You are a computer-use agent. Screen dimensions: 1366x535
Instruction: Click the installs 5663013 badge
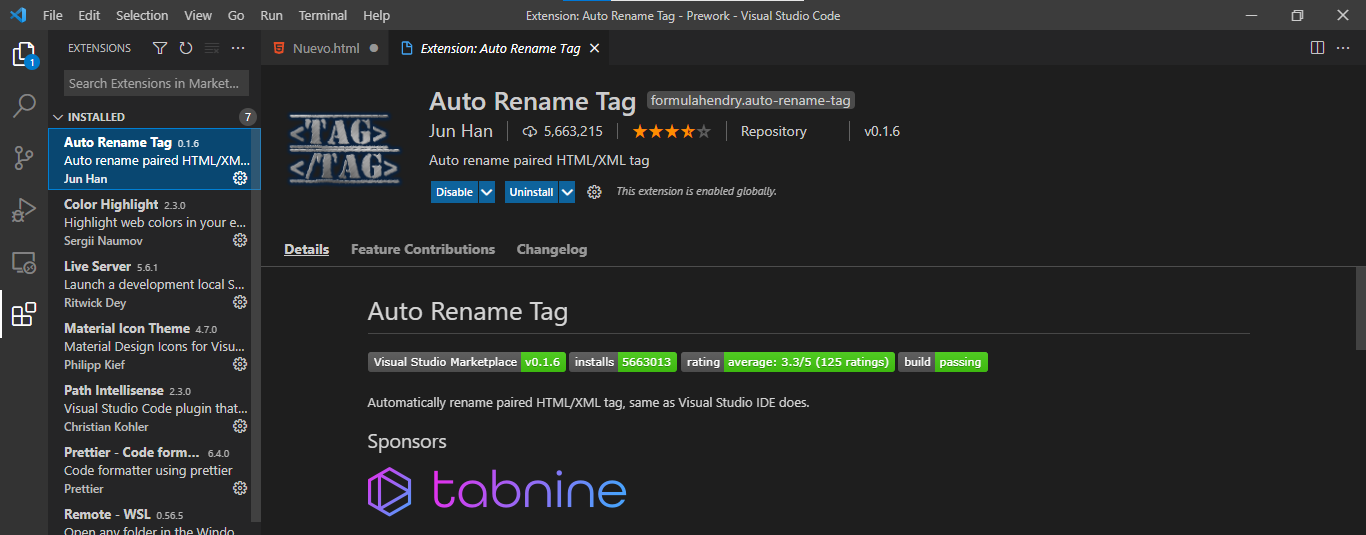click(624, 362)
